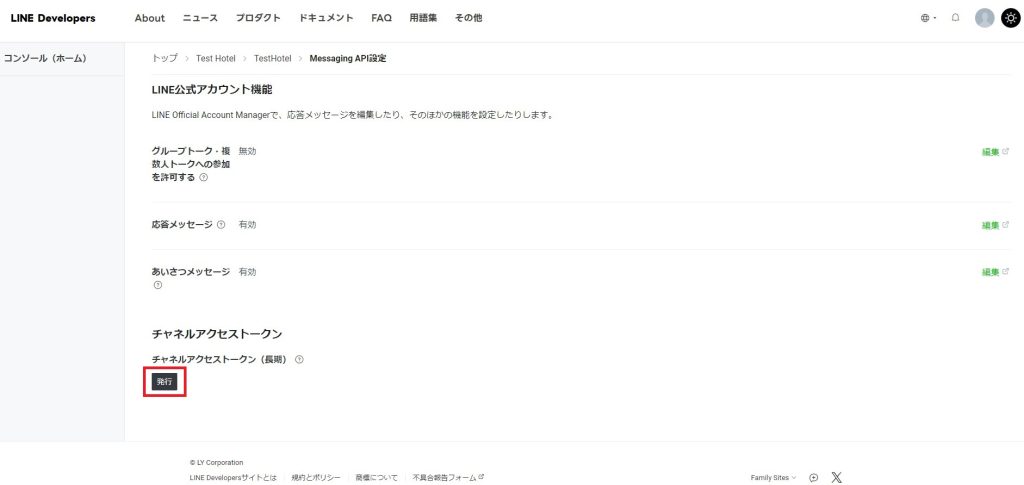Open the X (Twitter) footer icon

[836, 477]
